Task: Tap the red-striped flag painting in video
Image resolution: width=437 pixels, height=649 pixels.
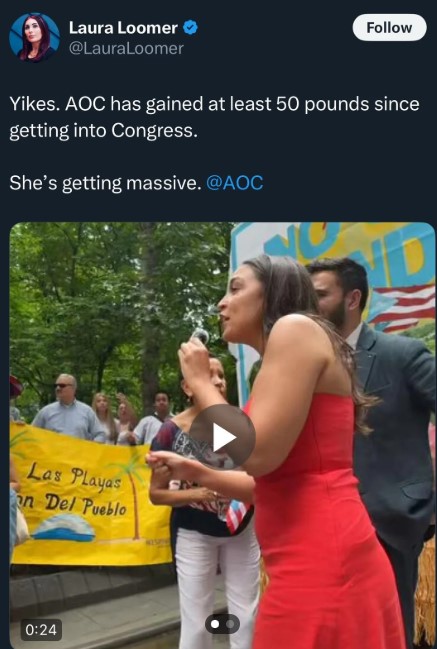Action: [403, 307]
